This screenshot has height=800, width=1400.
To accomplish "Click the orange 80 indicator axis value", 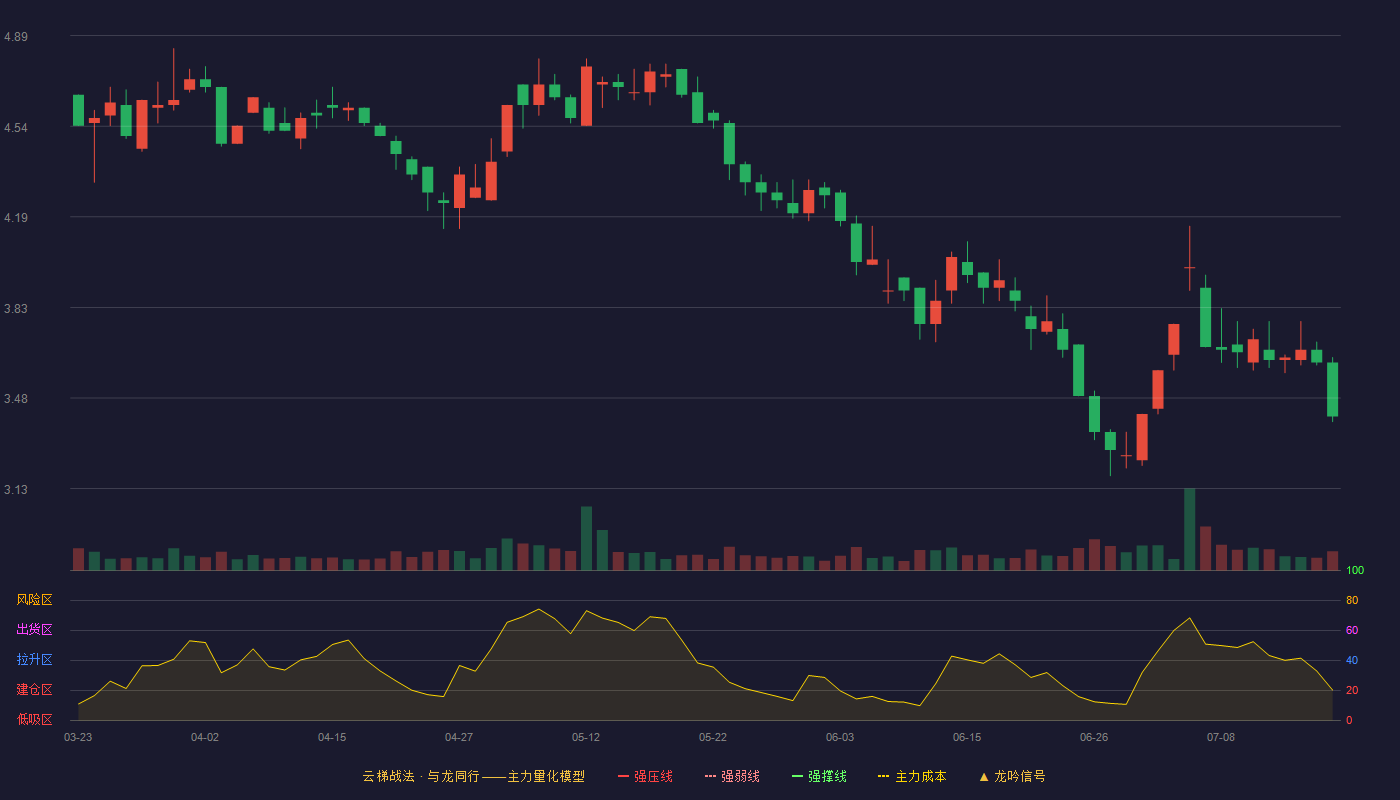I will click(1352, 600).
